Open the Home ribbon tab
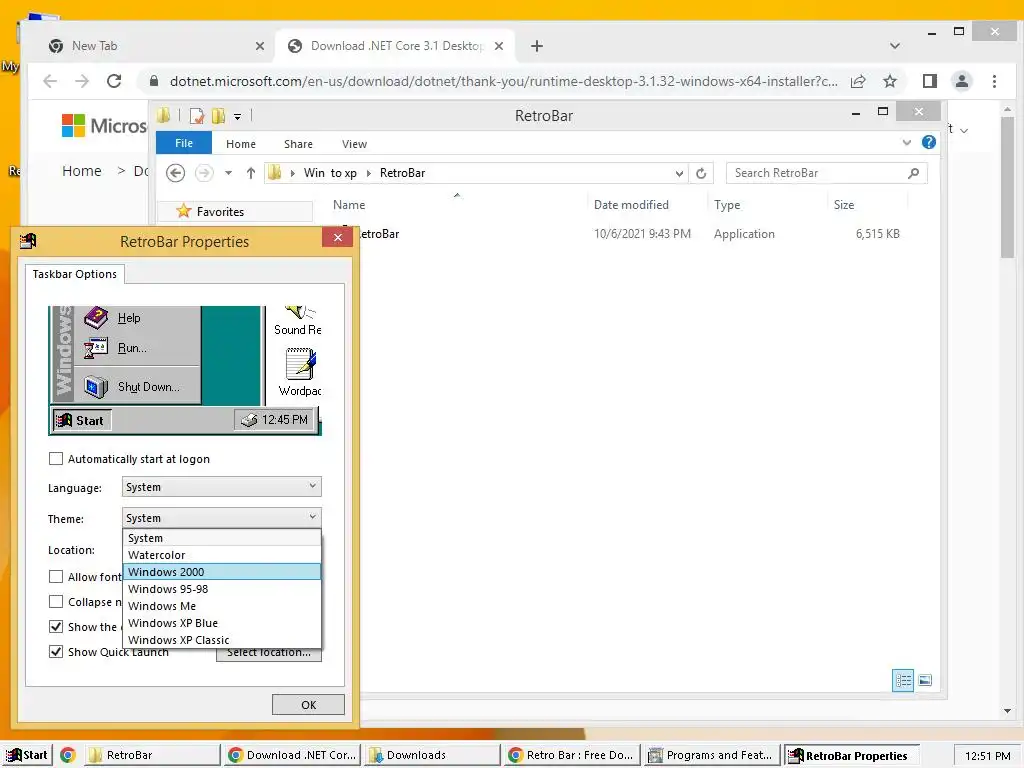The height and width of the screenshot is (768, 1024). tap(241, 144)
